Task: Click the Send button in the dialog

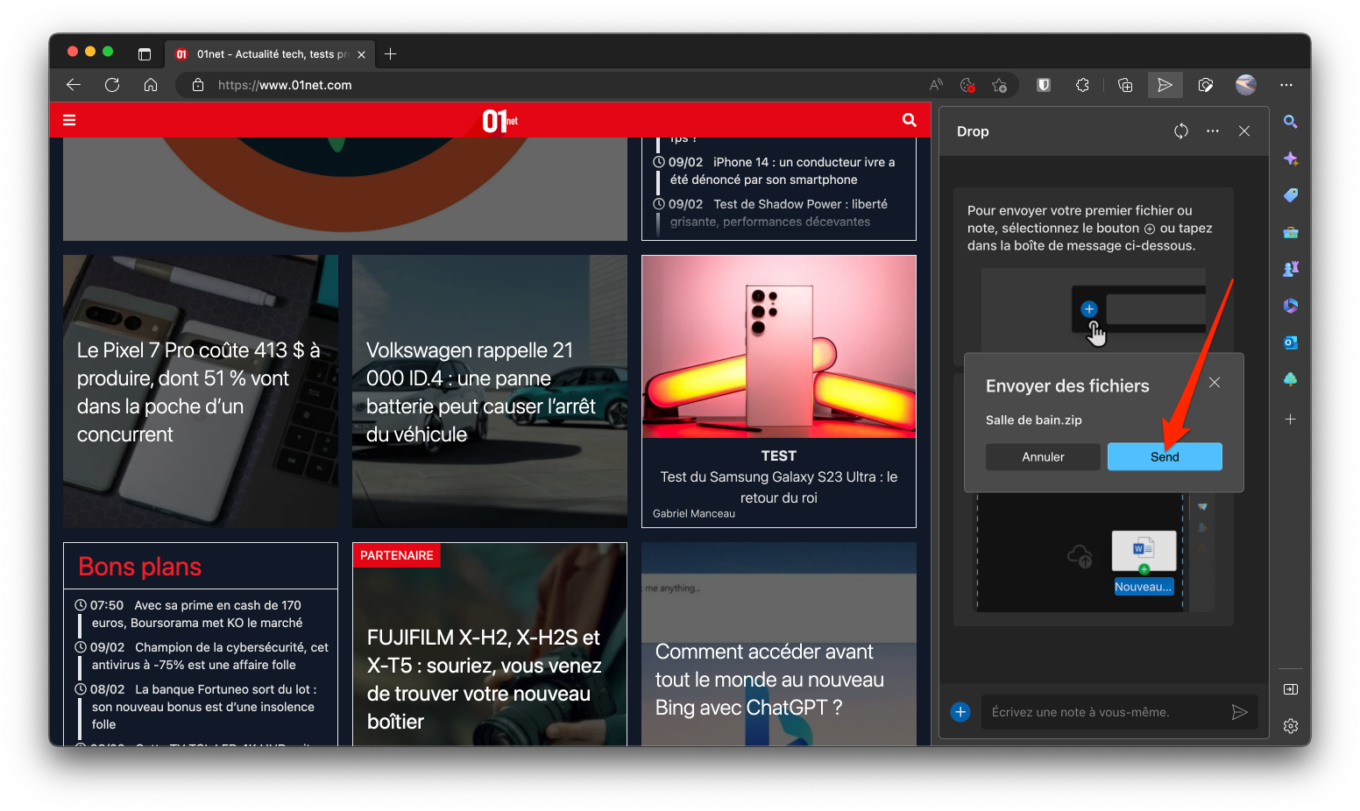Action: pyautogui.click(x=1164, y=457)
